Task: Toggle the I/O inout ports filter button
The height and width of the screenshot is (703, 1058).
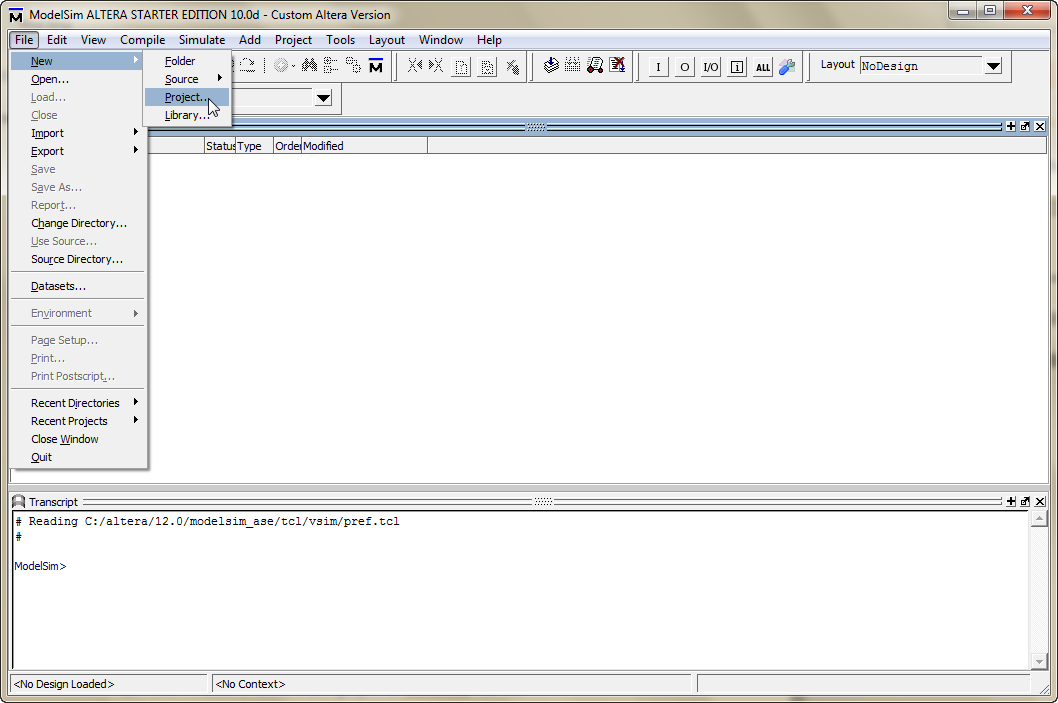Action: (x=711, y=67)
